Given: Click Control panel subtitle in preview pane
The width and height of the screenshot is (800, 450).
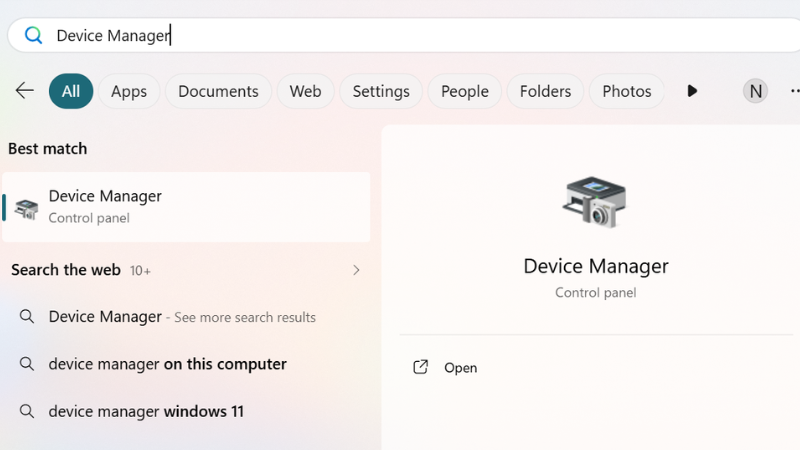Looking at the screenshot, I should coord(595,292).
